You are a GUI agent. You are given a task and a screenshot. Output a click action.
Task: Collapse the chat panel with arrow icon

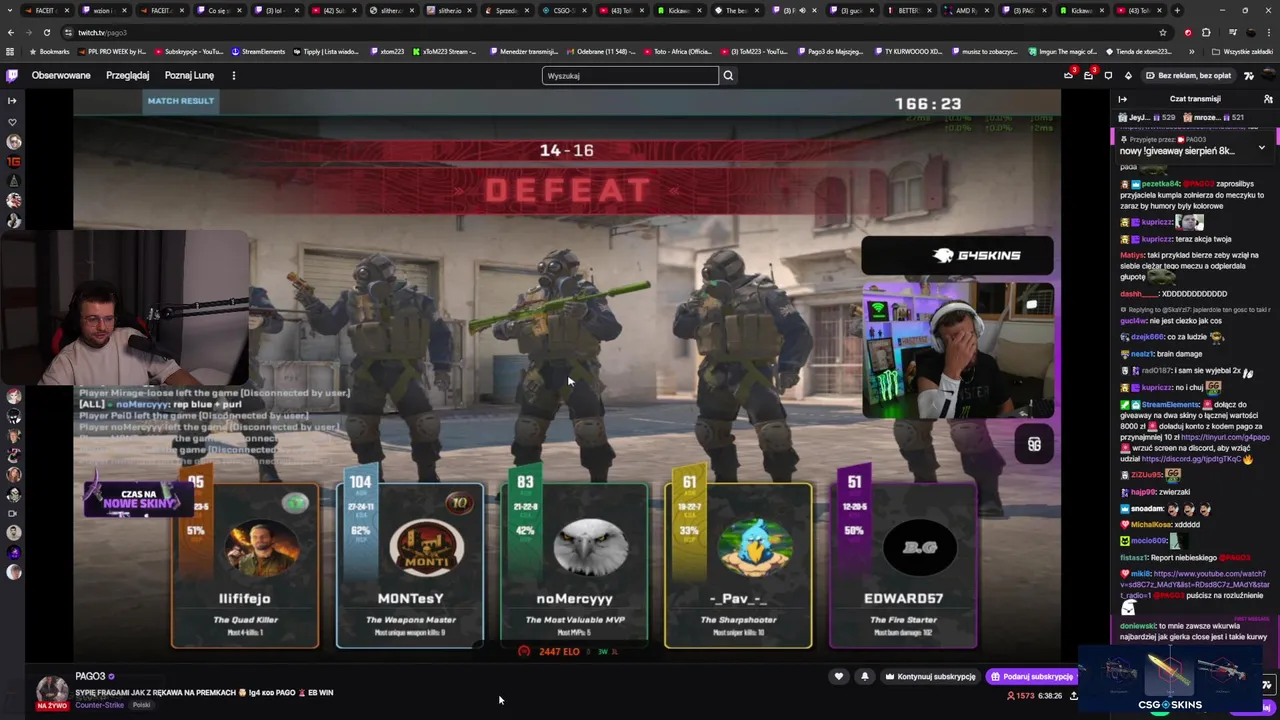tap(1122, 99)
